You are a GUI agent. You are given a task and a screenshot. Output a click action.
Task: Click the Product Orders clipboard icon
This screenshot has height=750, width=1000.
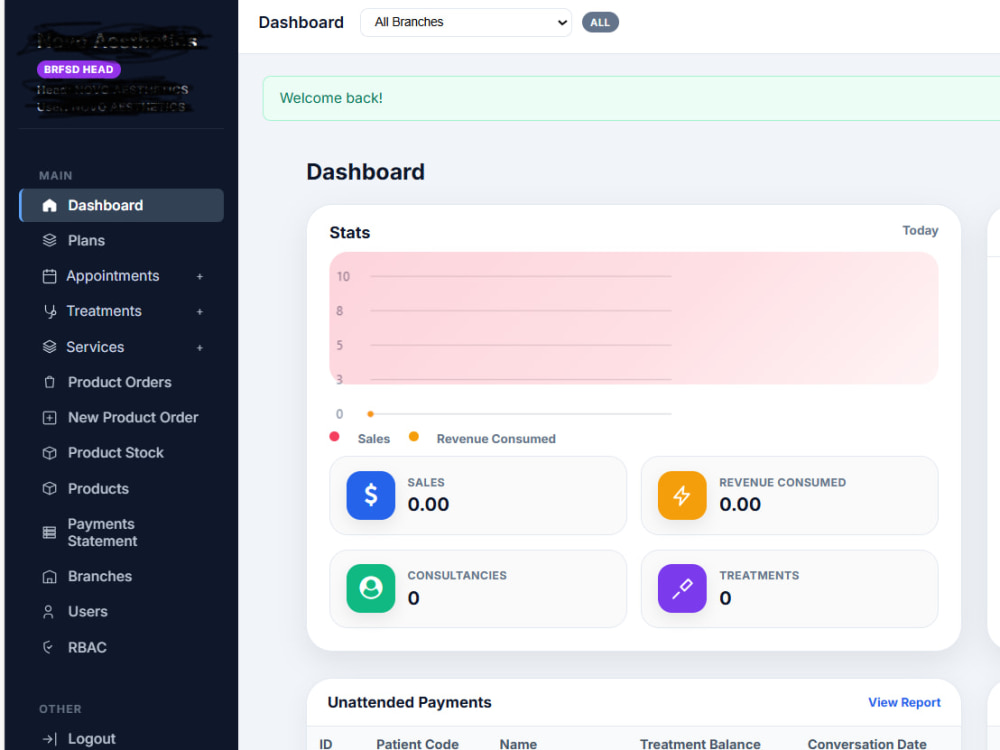tap(49, 382)
